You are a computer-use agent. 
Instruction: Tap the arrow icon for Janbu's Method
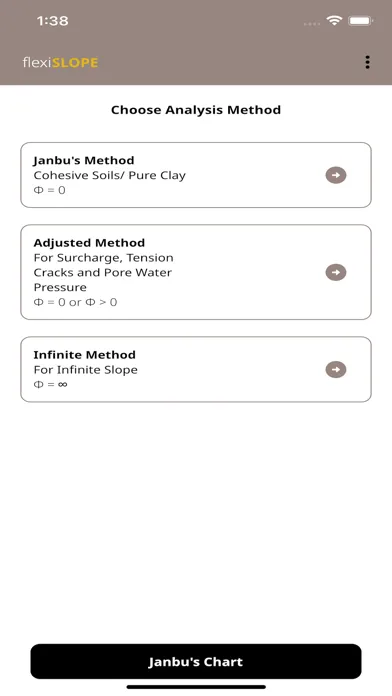(336, 175)
